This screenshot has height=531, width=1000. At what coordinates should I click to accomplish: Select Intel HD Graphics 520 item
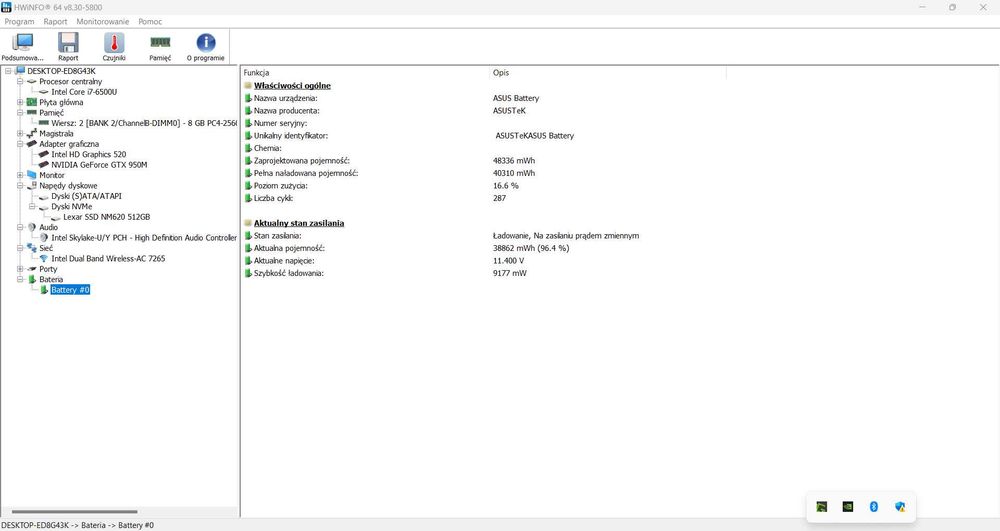click(89, 154)
